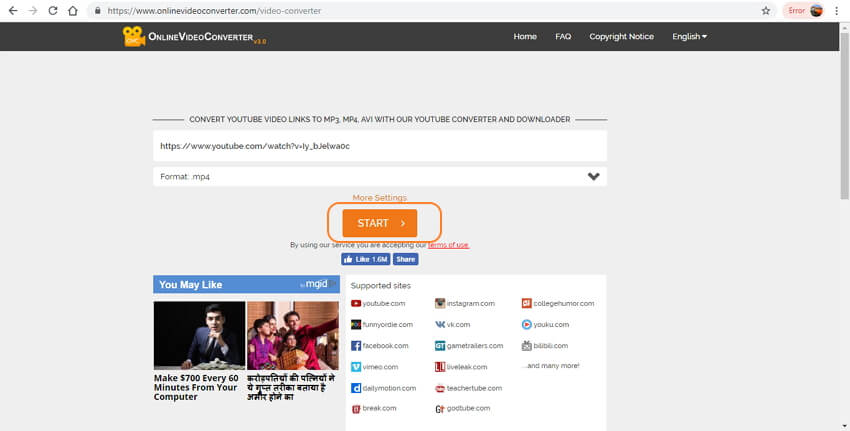Click the orange START button
Viewport: 850px width, 431px height.
[379, 223]
